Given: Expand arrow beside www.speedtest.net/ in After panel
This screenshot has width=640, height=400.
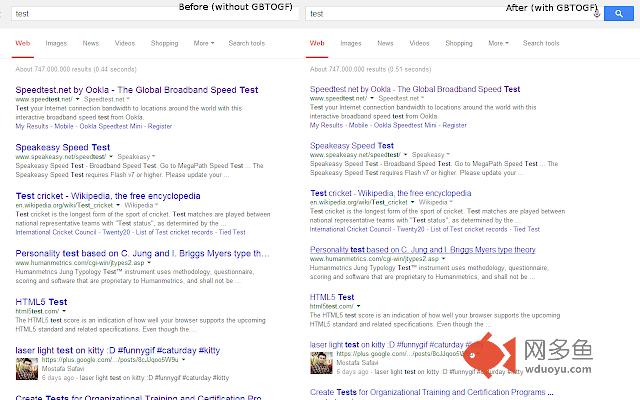Looking at the screenshot, I should [371, 98].
